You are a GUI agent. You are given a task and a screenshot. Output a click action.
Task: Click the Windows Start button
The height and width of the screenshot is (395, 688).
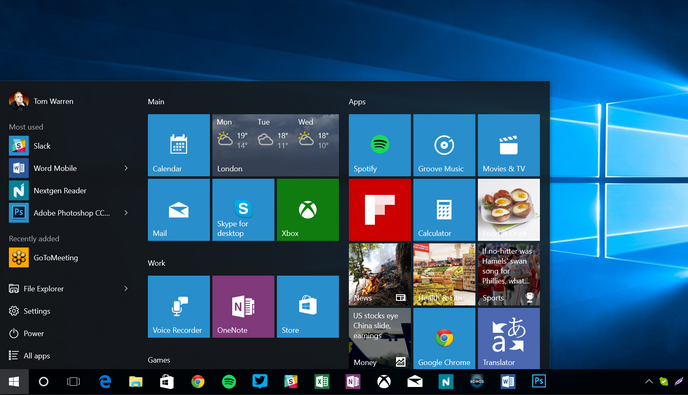(x=14, y=382)
